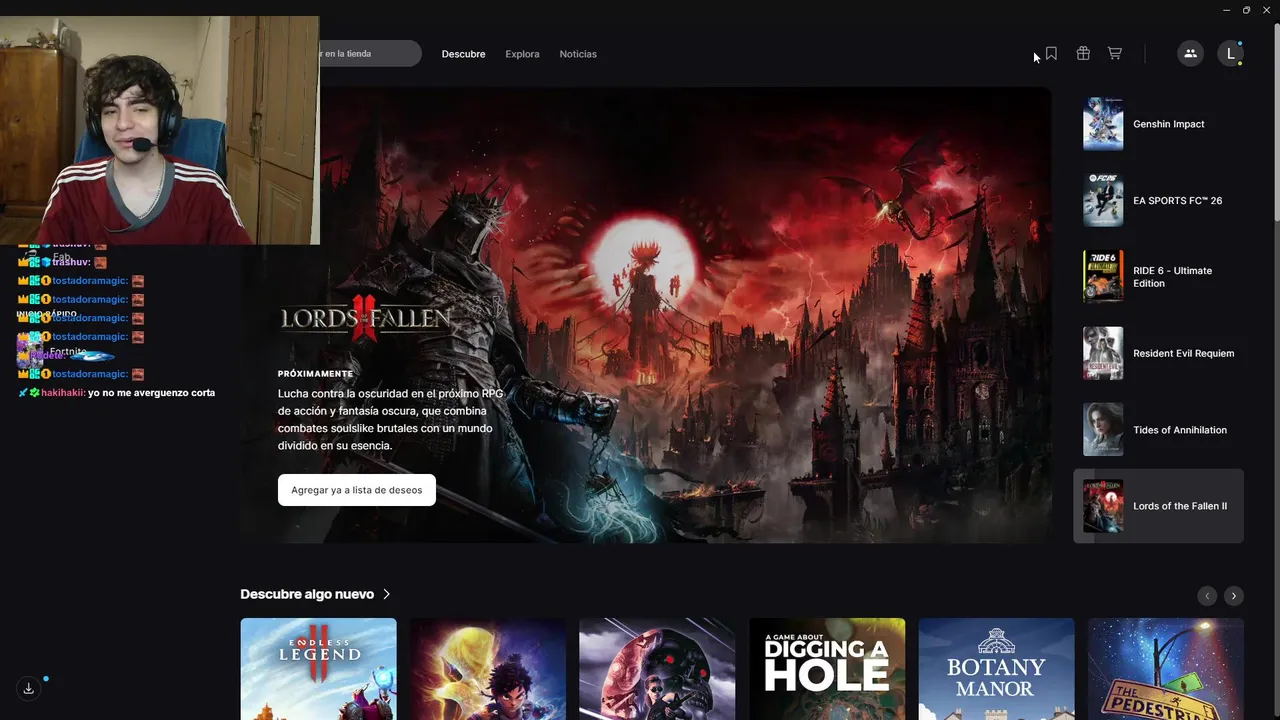Viewport: 1280px width, 720px height.
Task: Open the A Game About Digging a Hole card
Action: pyautogui.click(x=827, y=669)
